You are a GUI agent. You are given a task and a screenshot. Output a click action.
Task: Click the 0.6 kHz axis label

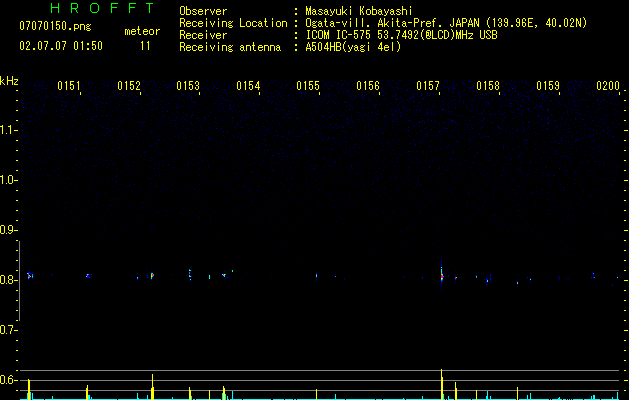[x=8, y=380]
